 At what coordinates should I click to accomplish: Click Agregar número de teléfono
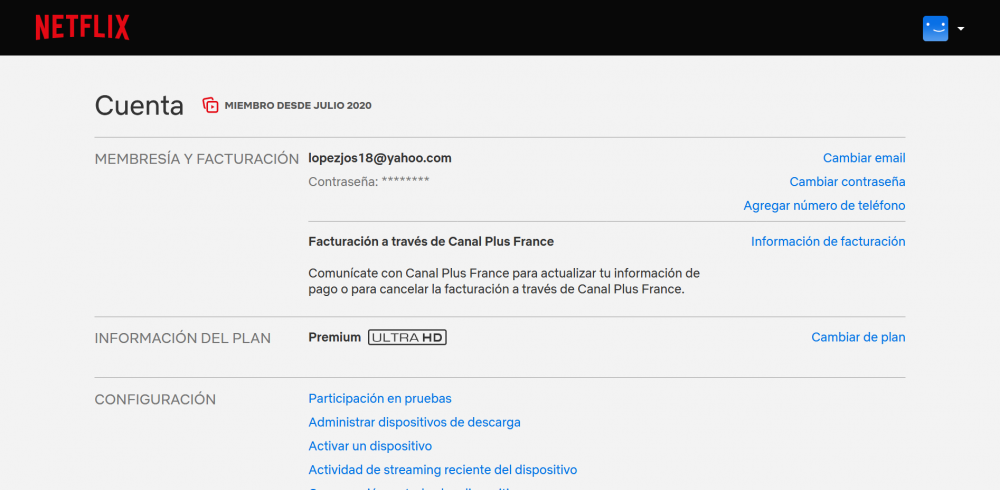pos(824,206)
